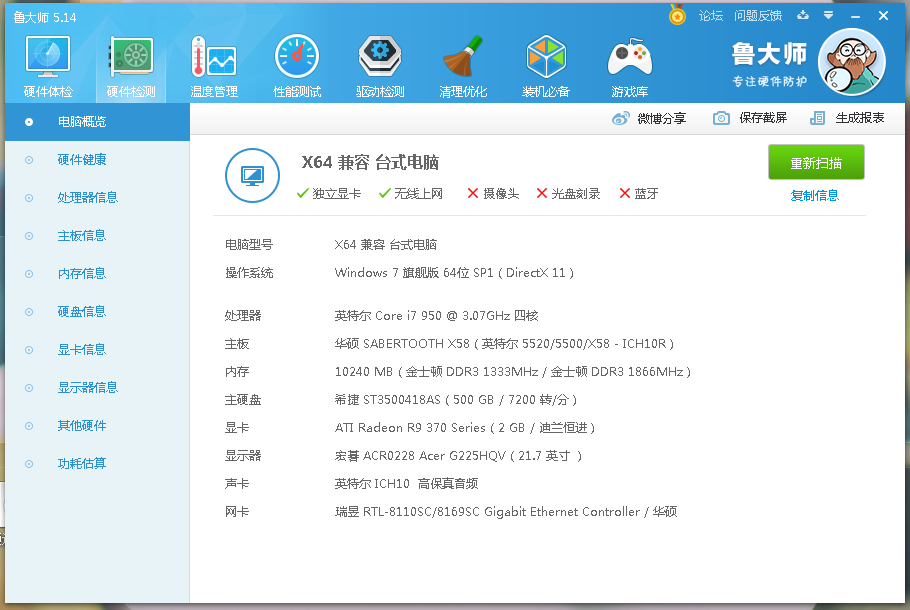Select 电脑概览 in sidebar
The height and width of the screenshot is (610, 910).
[98, 122]
